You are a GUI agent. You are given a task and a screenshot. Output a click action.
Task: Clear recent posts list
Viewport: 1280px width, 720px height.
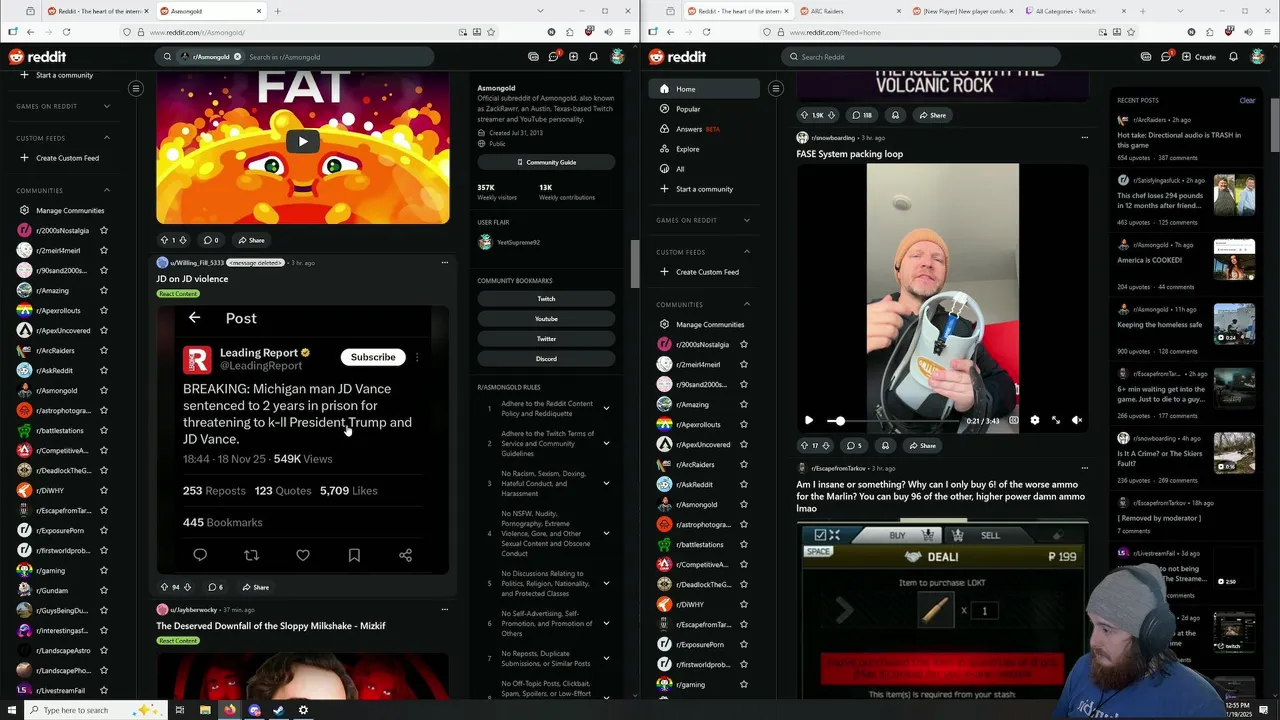[1247, 100]
